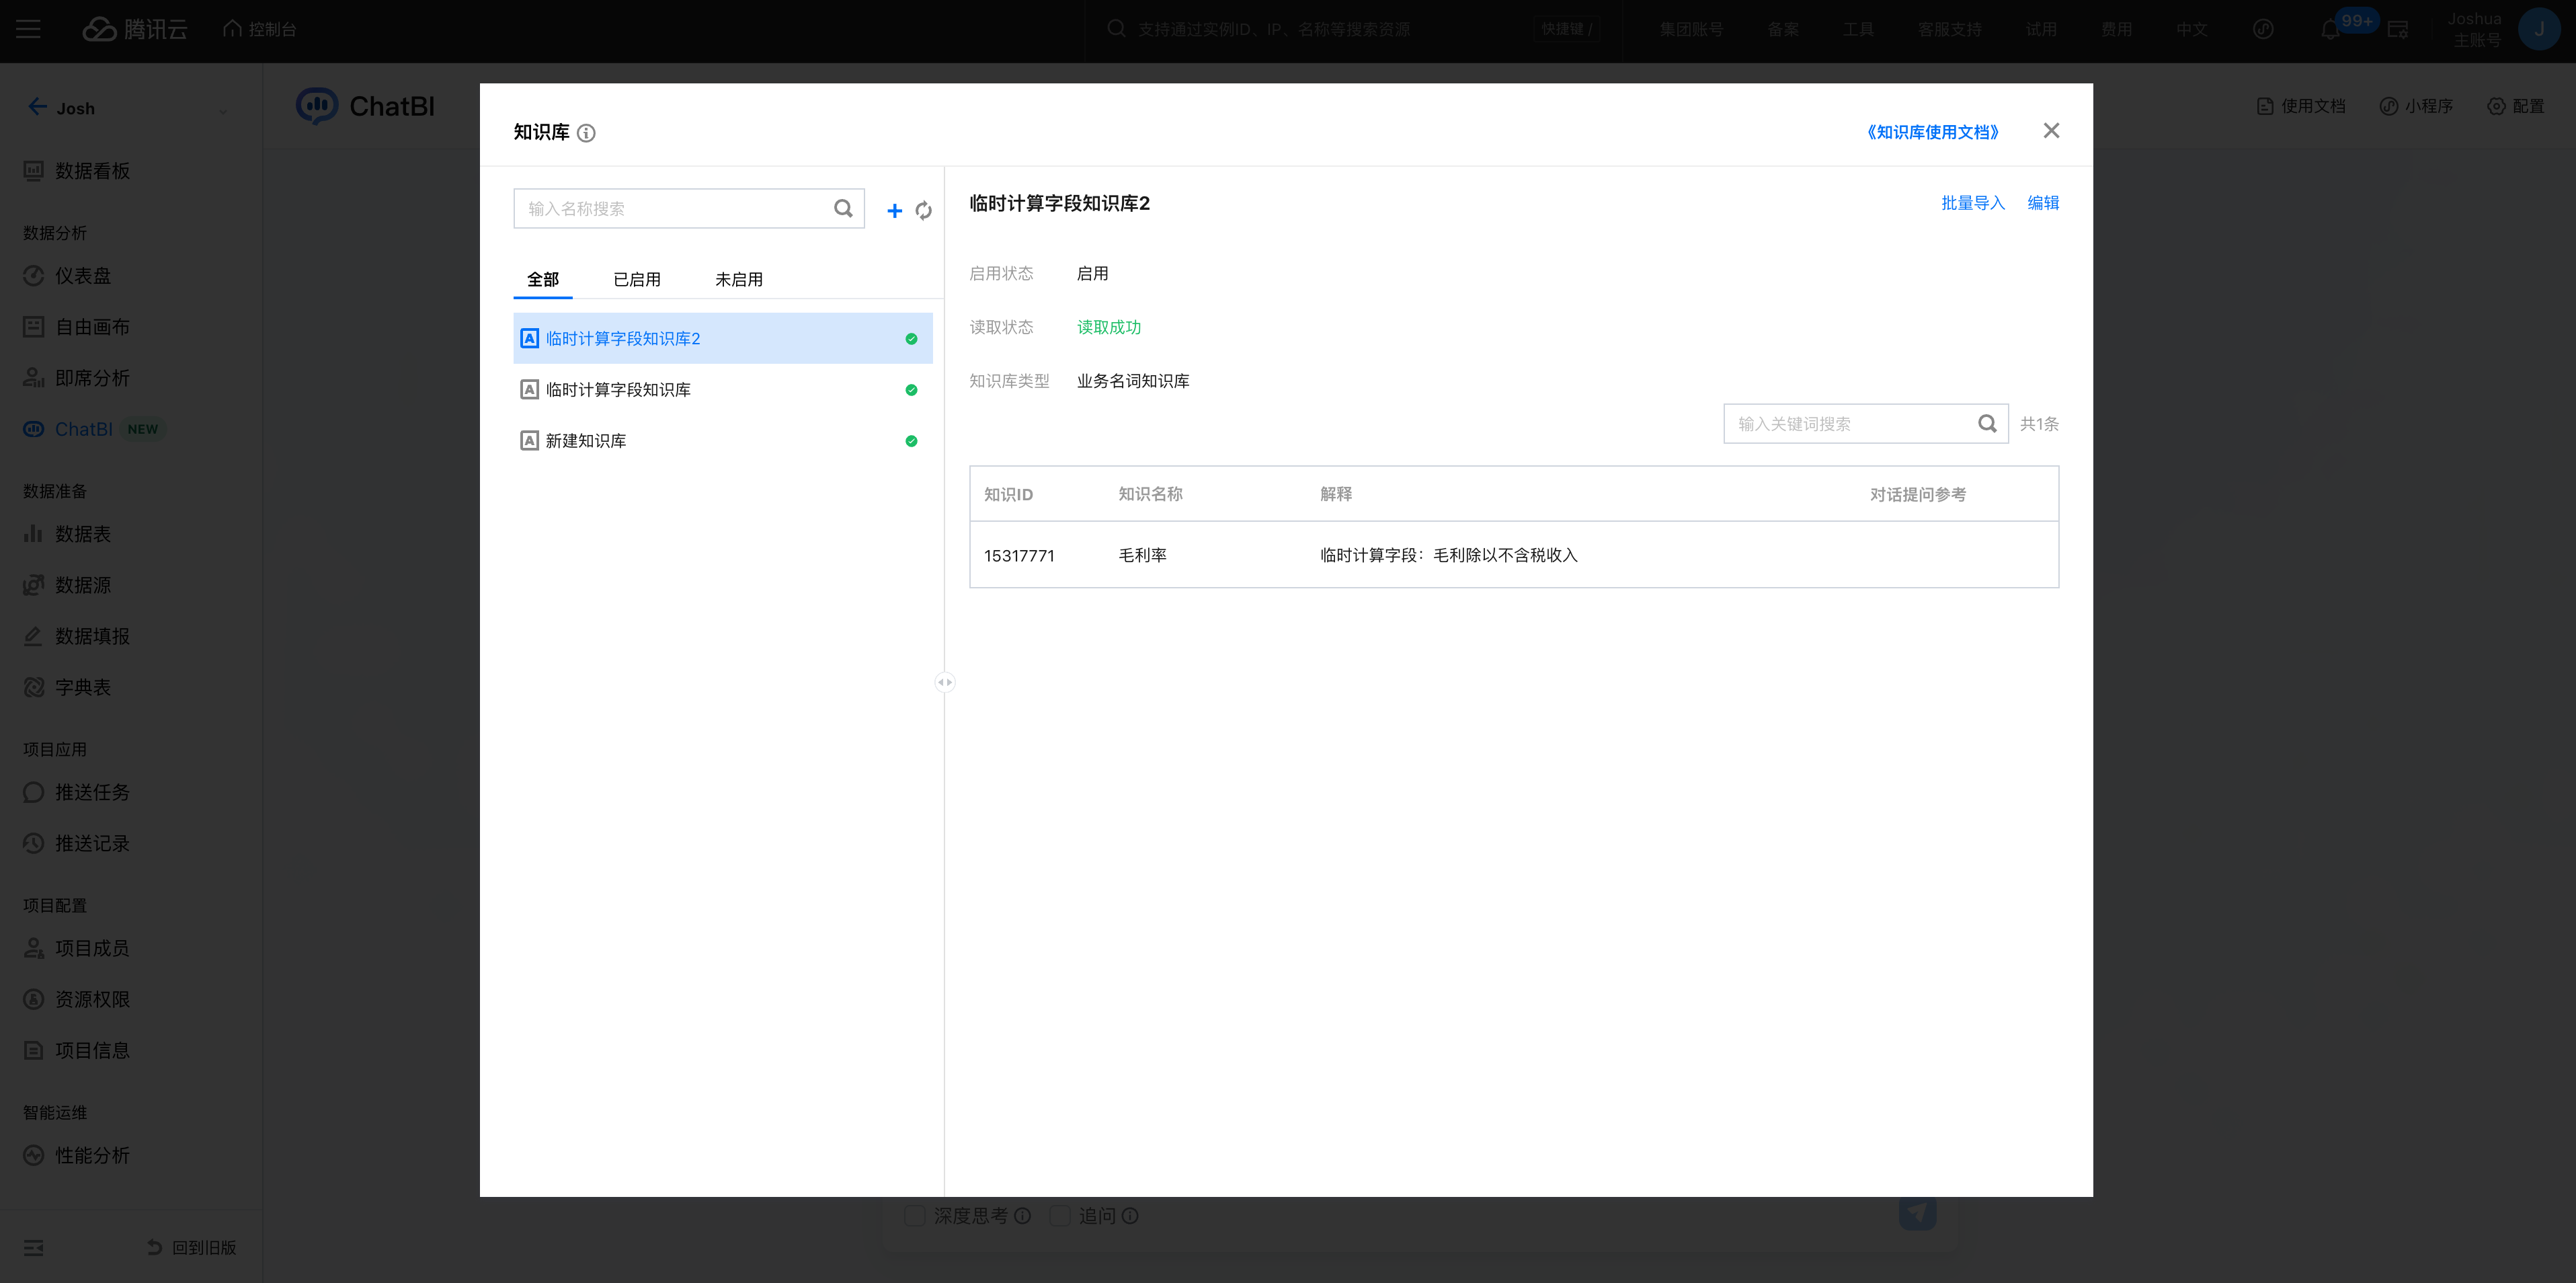The width and height of the screenshot is (2576, 1283).
Task: Open the notification bell icon
Action: (2330, 30)
